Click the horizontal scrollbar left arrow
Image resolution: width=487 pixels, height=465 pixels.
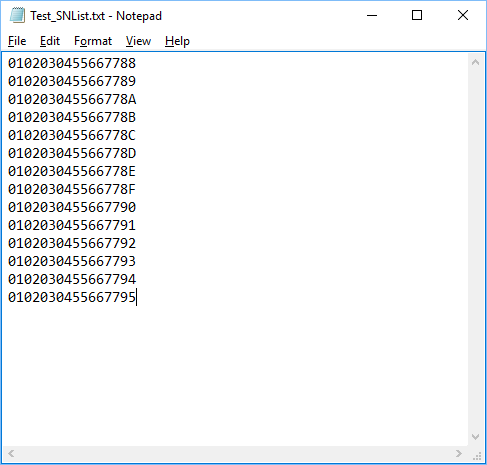pos(11,454)
